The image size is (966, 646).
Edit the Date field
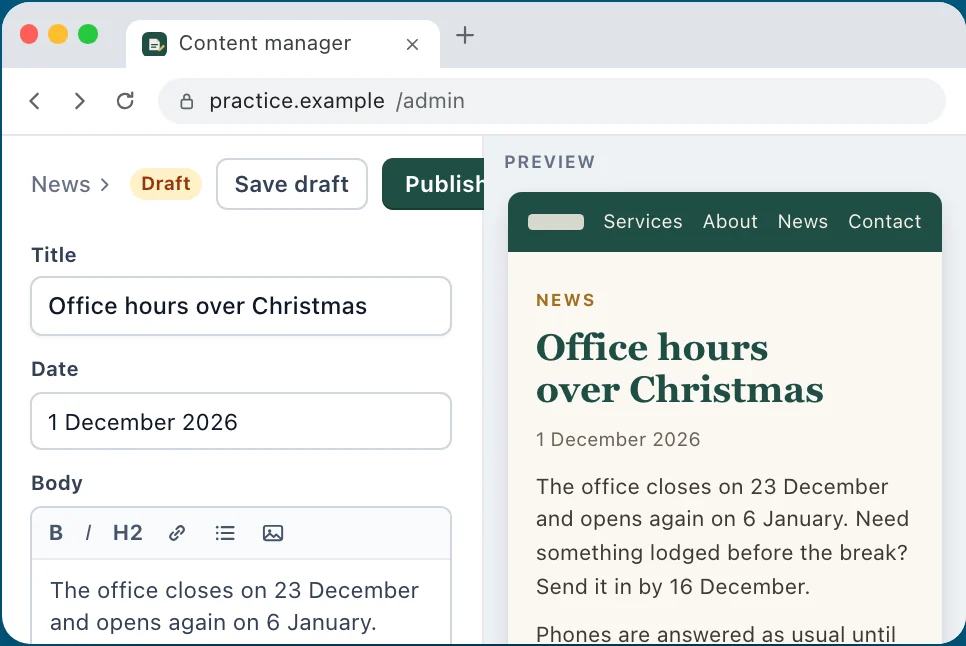point(241,421)
